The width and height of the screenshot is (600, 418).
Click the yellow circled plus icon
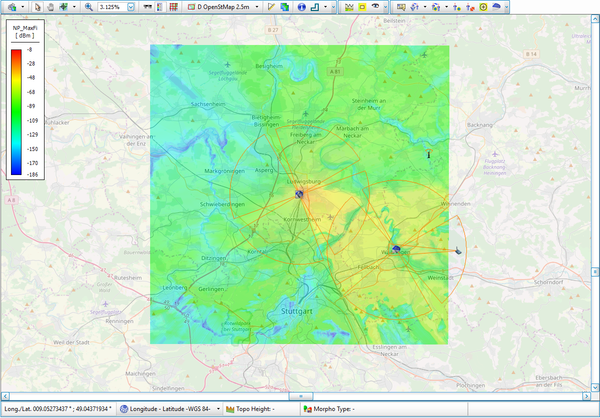pos(483,7)
